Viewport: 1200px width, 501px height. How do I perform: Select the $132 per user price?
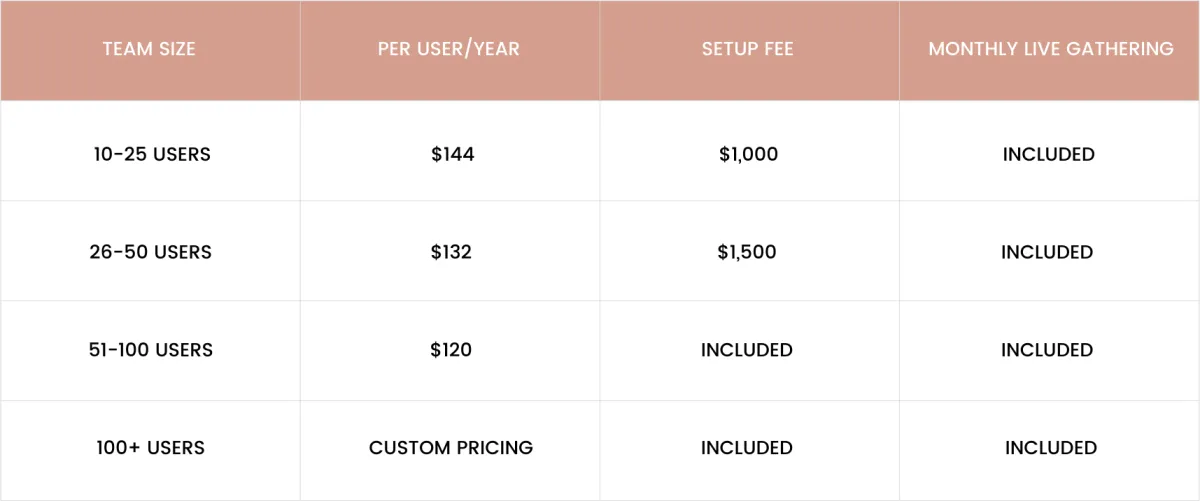(451, 252)
